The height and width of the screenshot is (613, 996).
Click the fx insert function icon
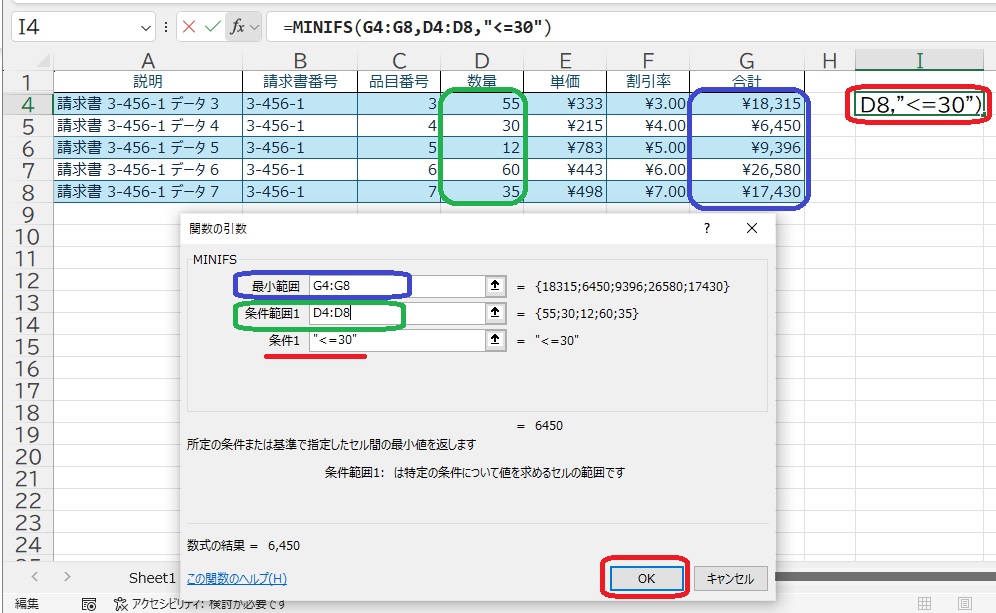click(237, 28)
